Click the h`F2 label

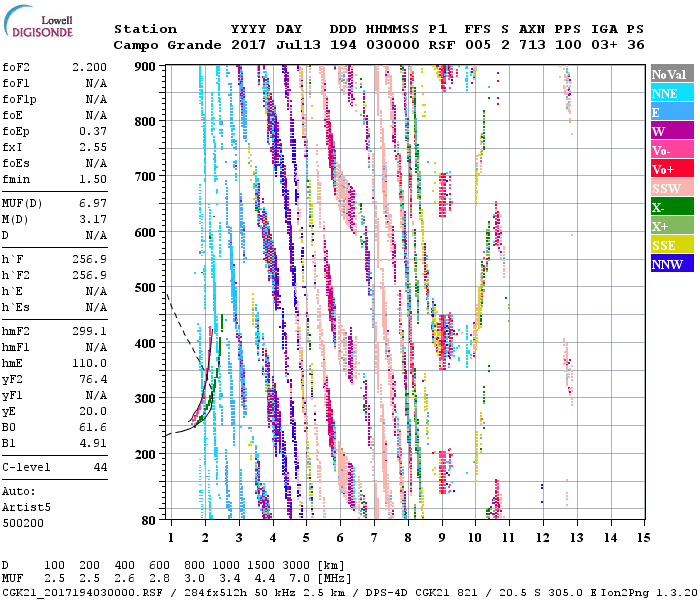coord(16,275)
